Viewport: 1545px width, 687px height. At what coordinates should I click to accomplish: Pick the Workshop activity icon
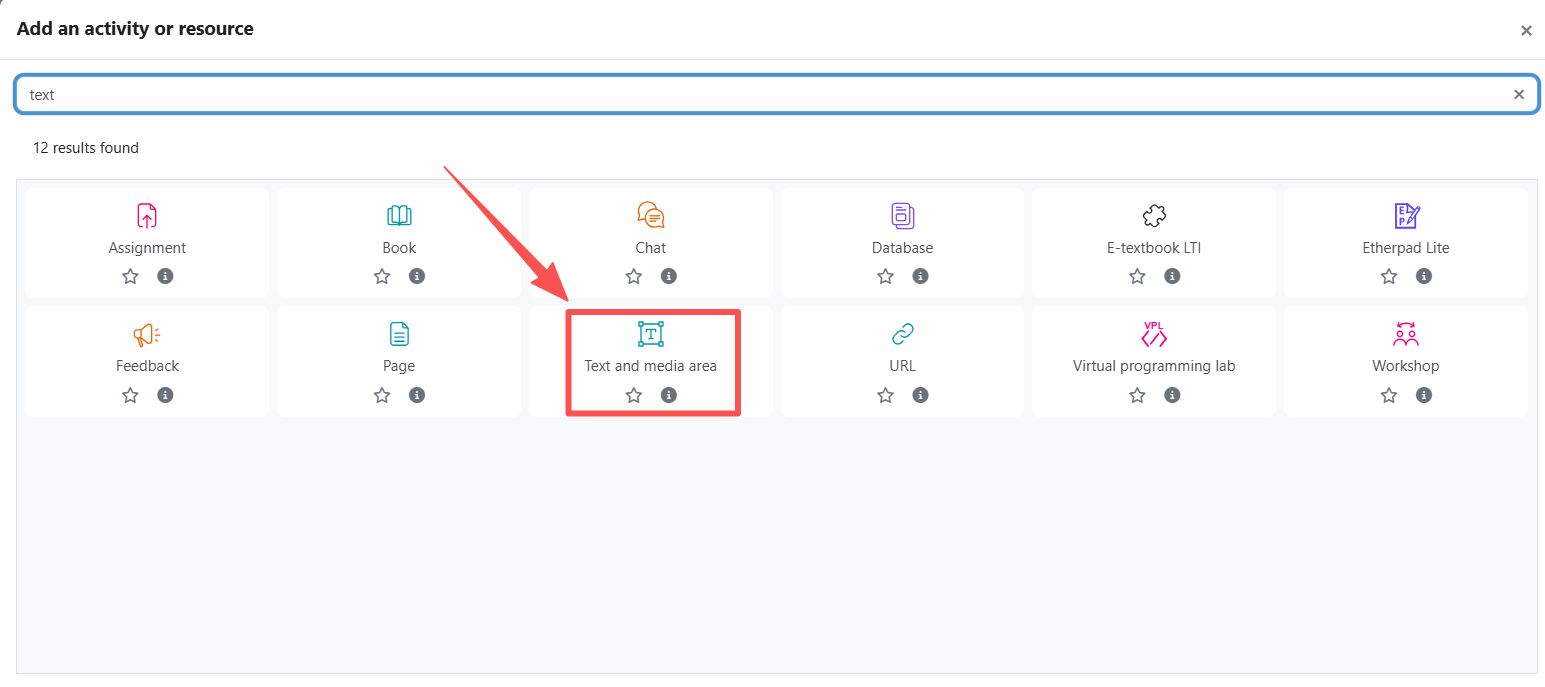point(1406,334)
